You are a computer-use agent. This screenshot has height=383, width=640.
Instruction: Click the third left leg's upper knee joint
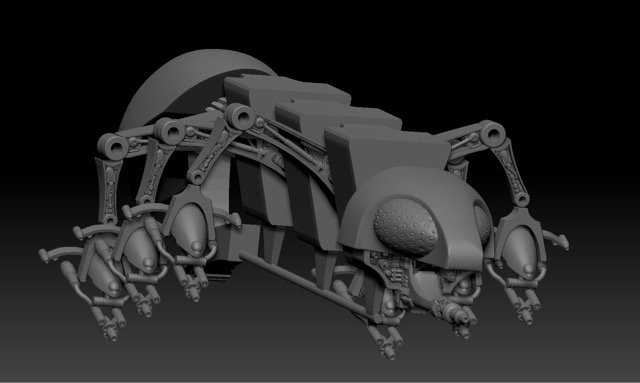click(x=241, y=117)
